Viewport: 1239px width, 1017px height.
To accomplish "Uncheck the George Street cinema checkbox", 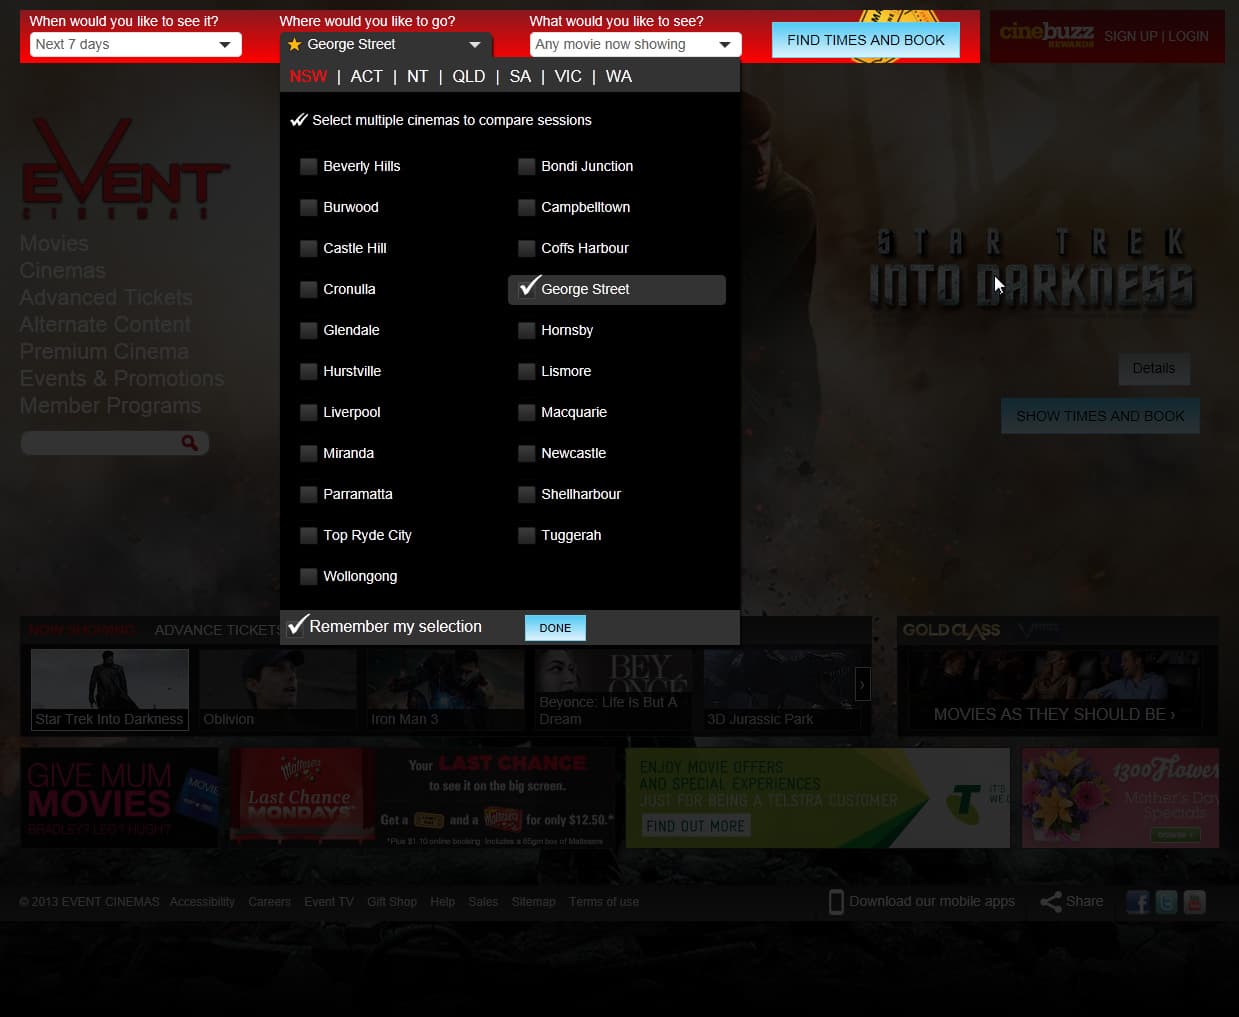I will (528, 289).
